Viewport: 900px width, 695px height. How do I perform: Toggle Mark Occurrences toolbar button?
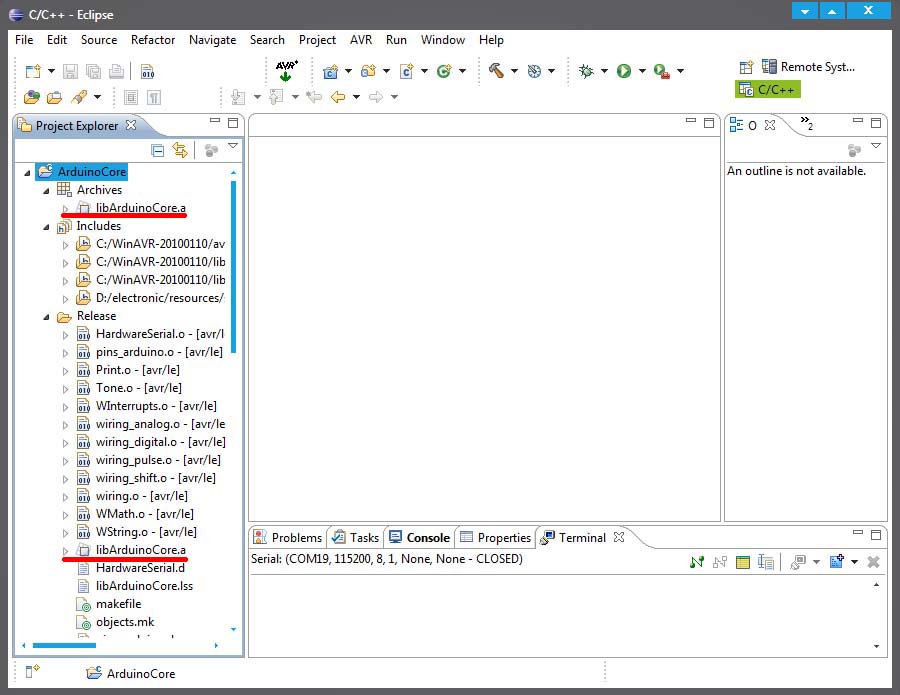click(x=131, y=98)
